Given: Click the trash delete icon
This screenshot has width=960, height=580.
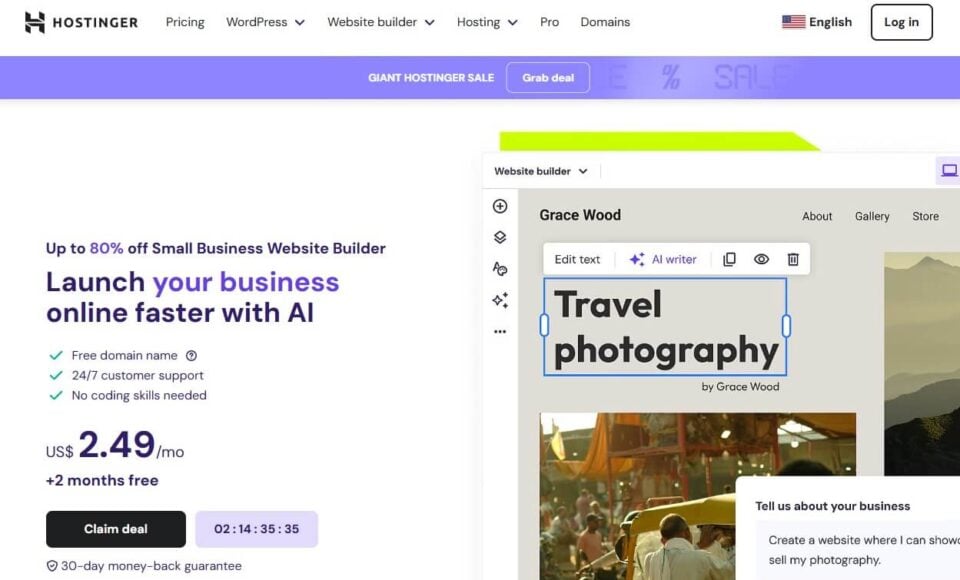Looking at the screenshot, I should pos(793,259).
